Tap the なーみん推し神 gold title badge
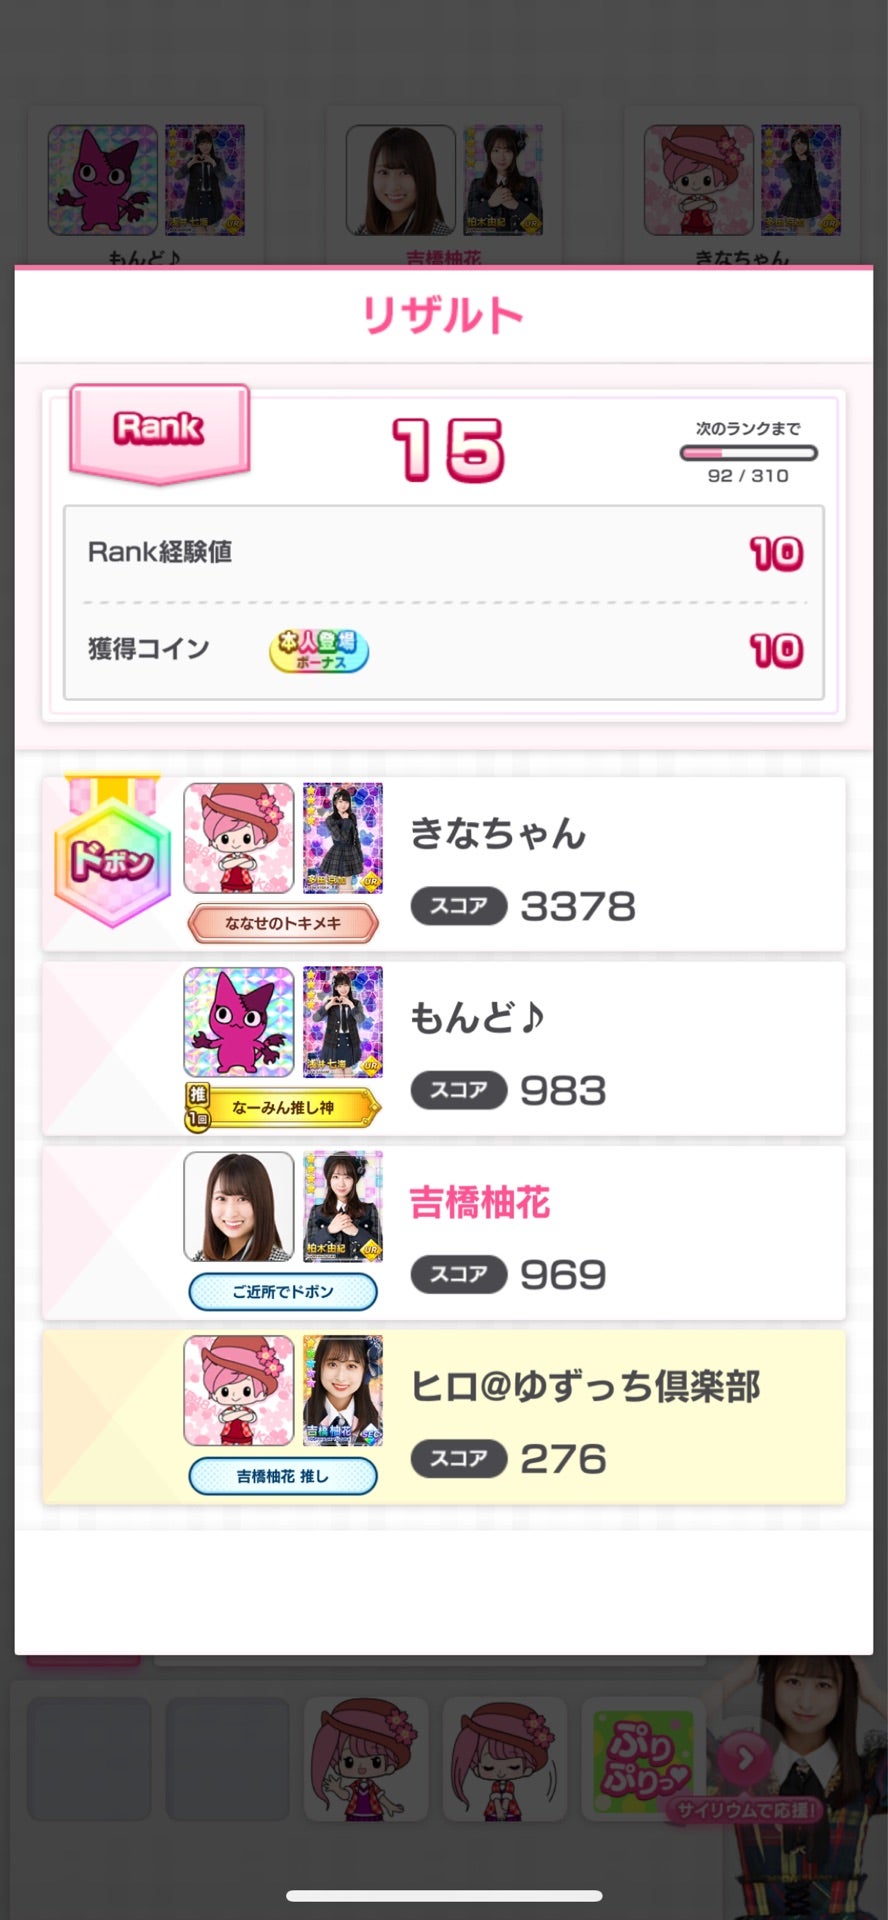This screenshot has width=888, height=1920. click(x=283, y=1107)
